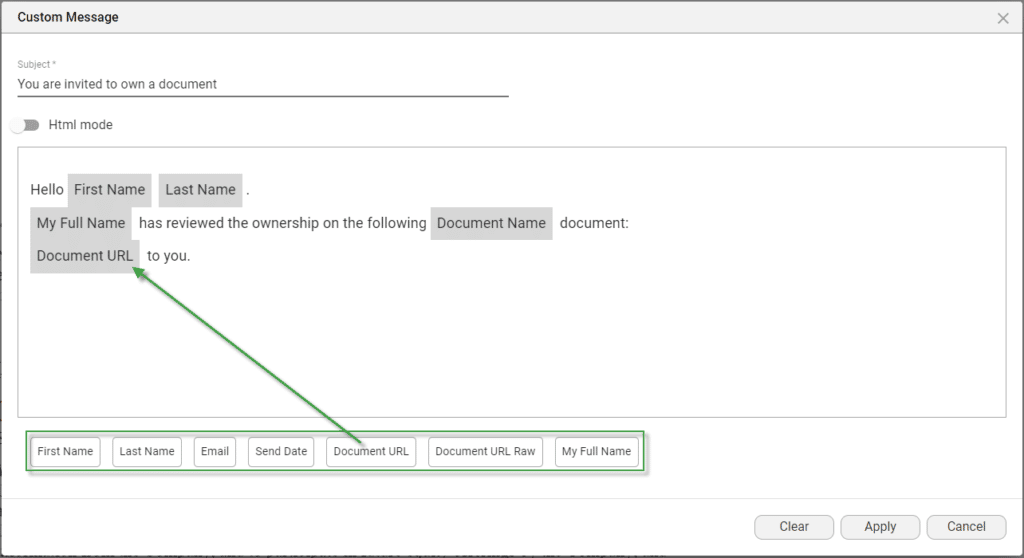This screenshot has width=1024, height=558.
Task: Select First Name placeholder inside the message body
Action: coord(109,190)
